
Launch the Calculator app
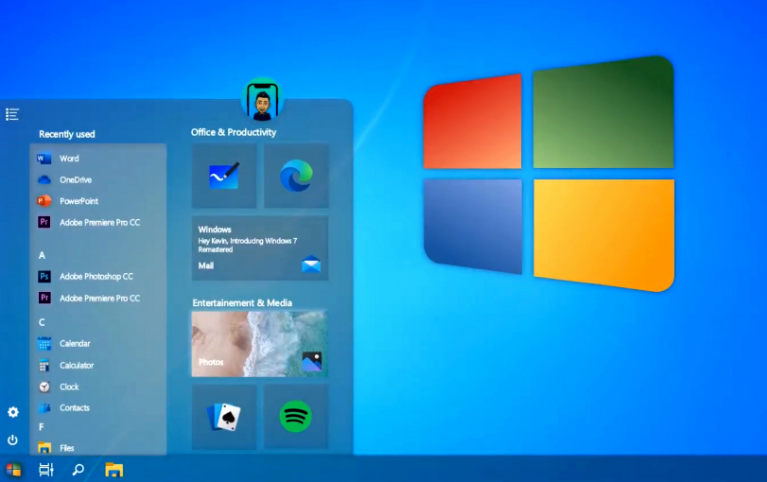pyautogui.click(x=98, y=365)
